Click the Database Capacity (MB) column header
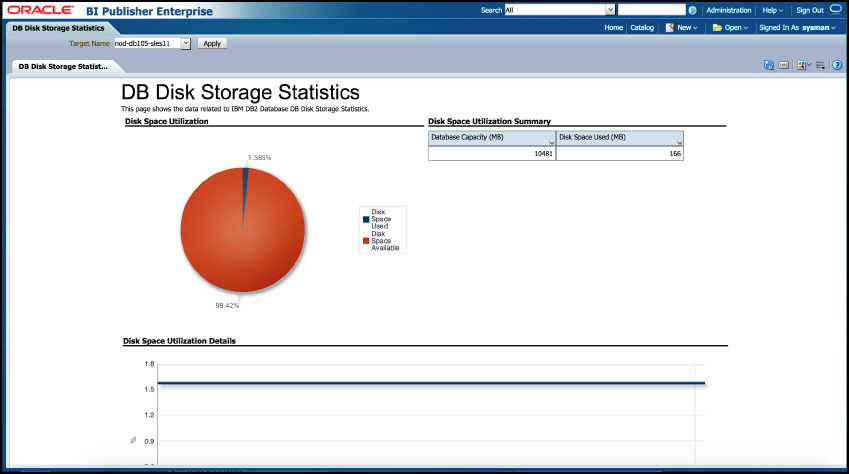Viewport: 849px width, 474px height. (492, 138)
